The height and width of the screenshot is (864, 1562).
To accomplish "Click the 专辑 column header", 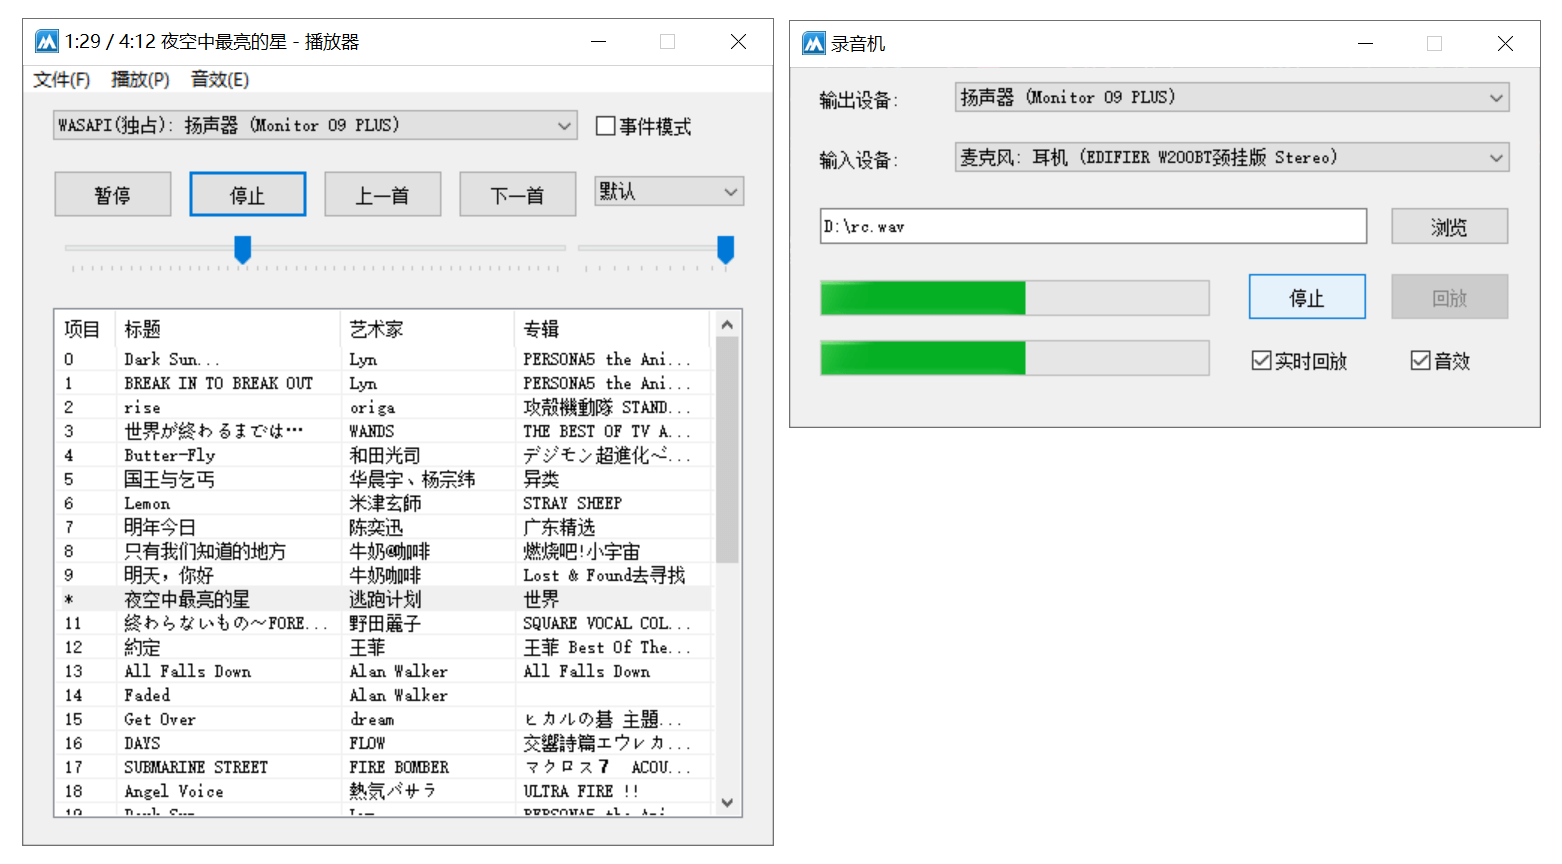I will click(612, 329).
